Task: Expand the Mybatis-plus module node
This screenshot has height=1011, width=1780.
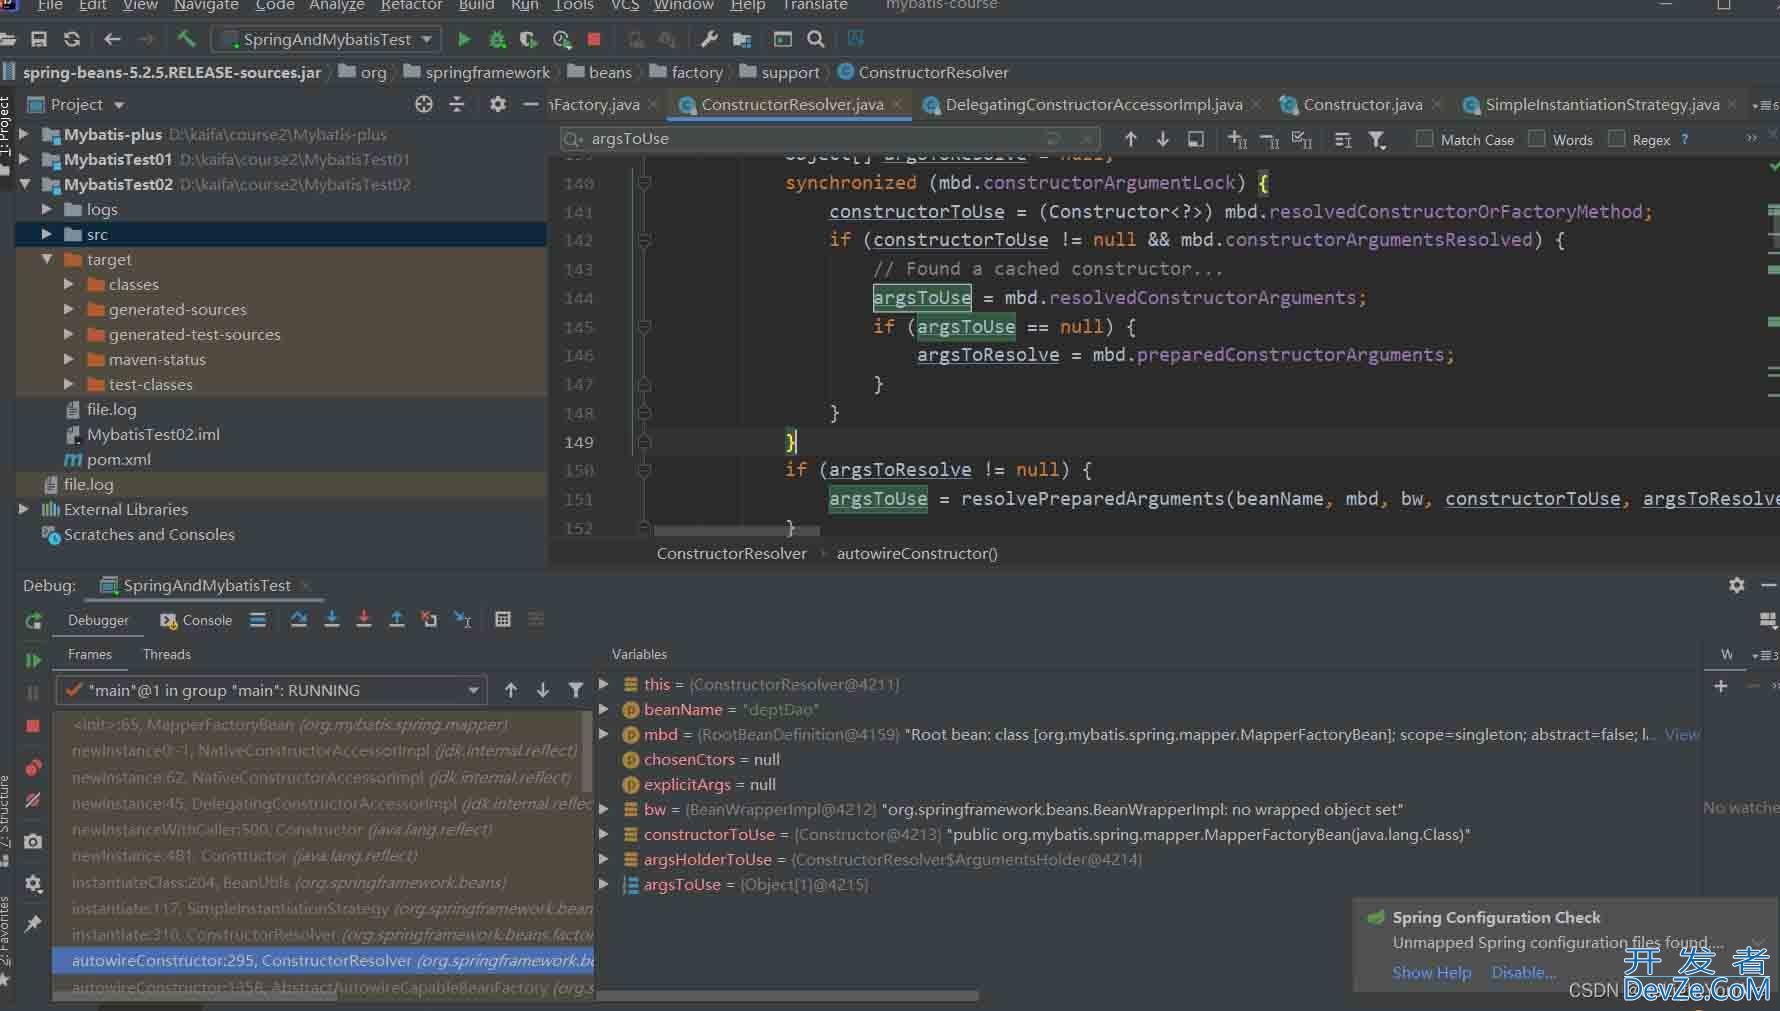Action: 23,134
